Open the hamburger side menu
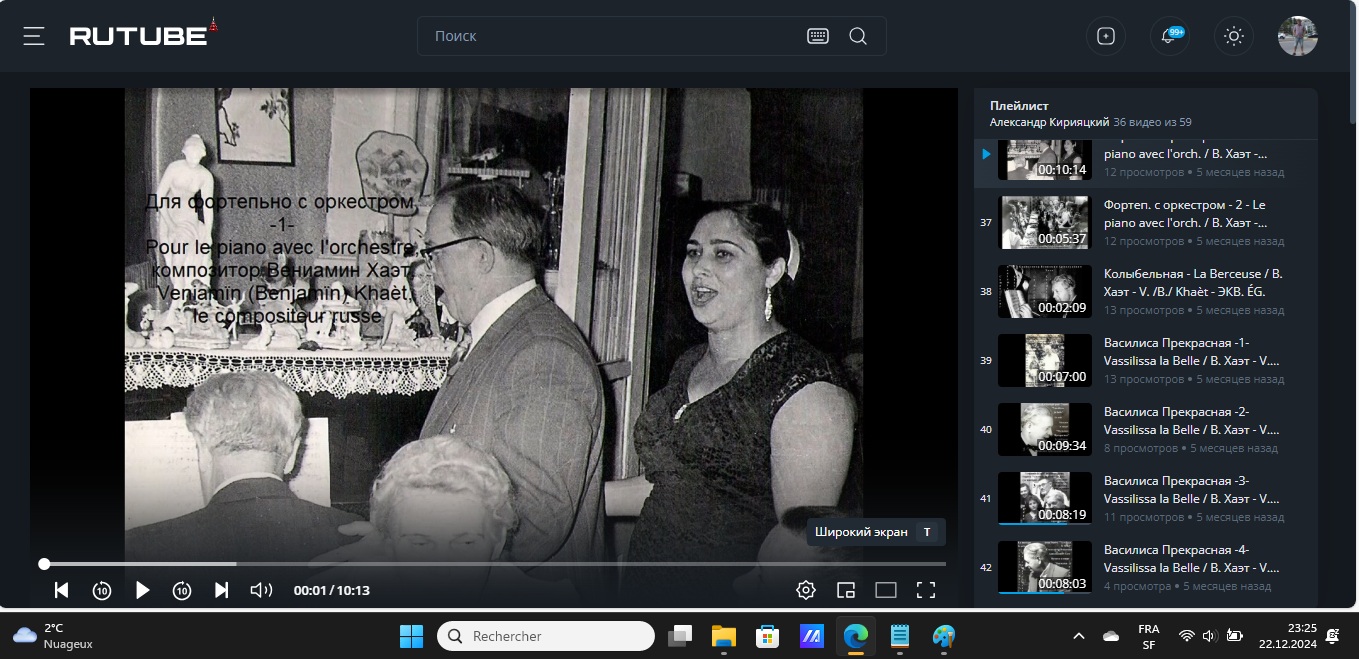This screenshot has width=1359, height=659. (35, 36)
